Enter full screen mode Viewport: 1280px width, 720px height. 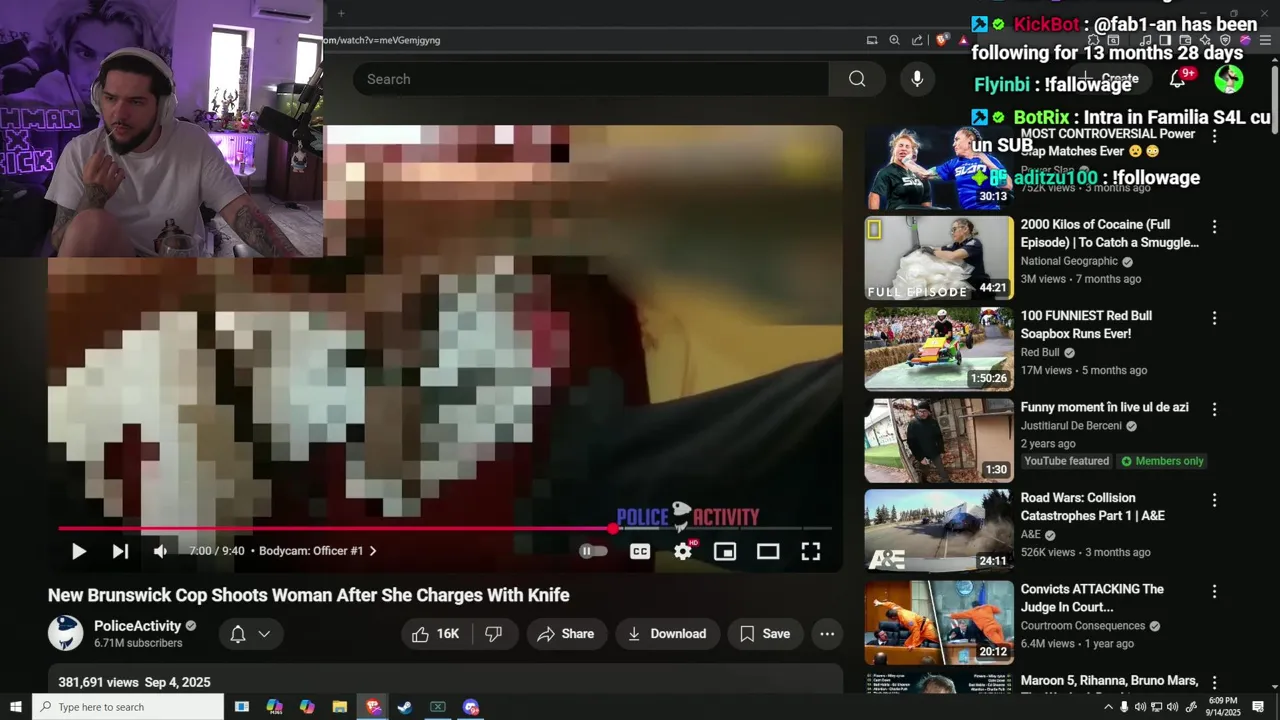tap(811, 551)
